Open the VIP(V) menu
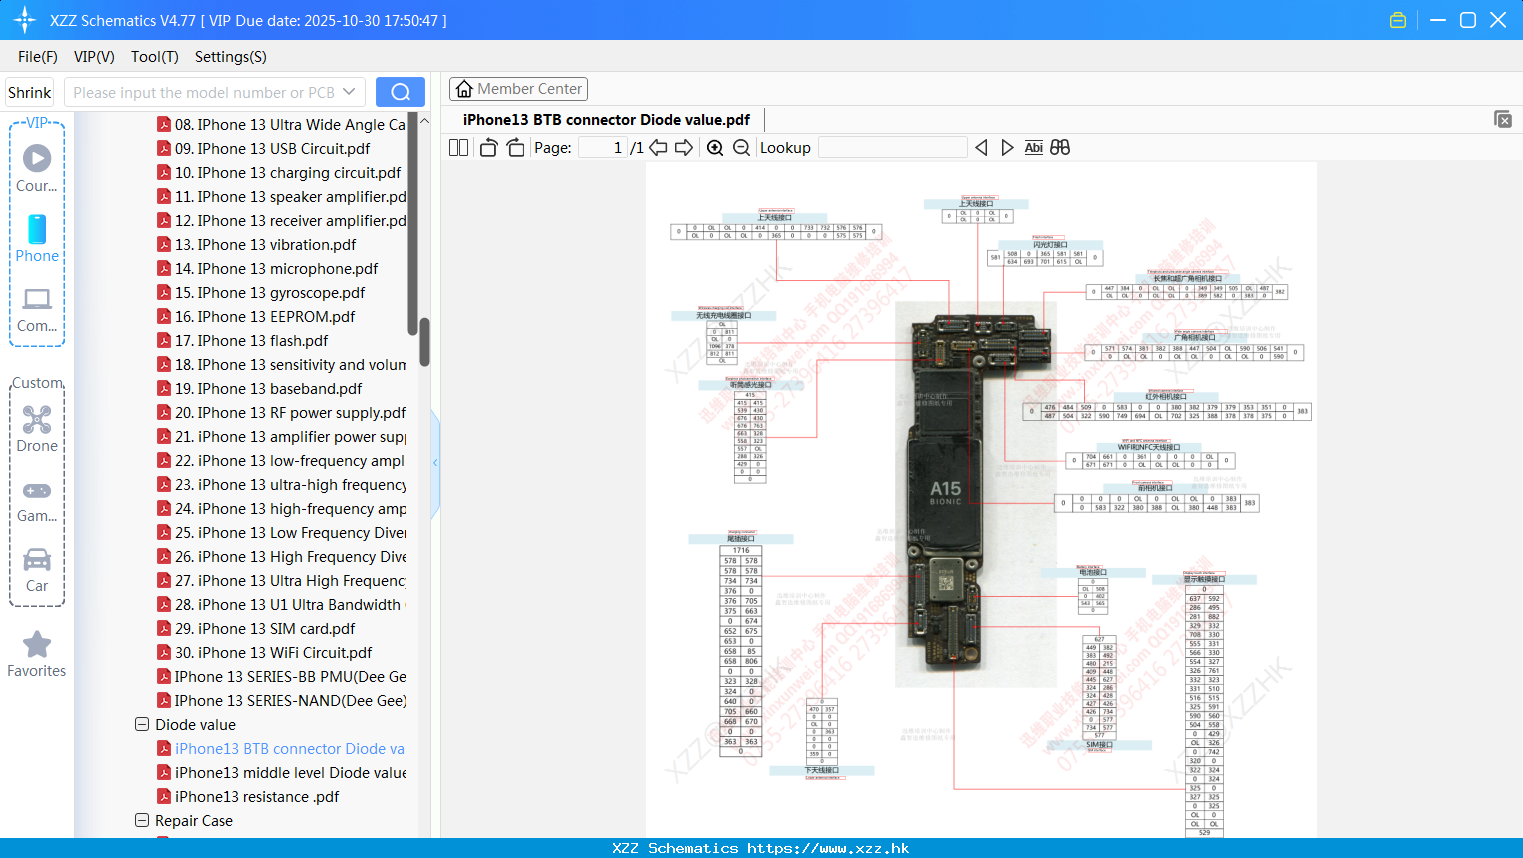Screen dimensions: 1523x858 tap(94, 57)
